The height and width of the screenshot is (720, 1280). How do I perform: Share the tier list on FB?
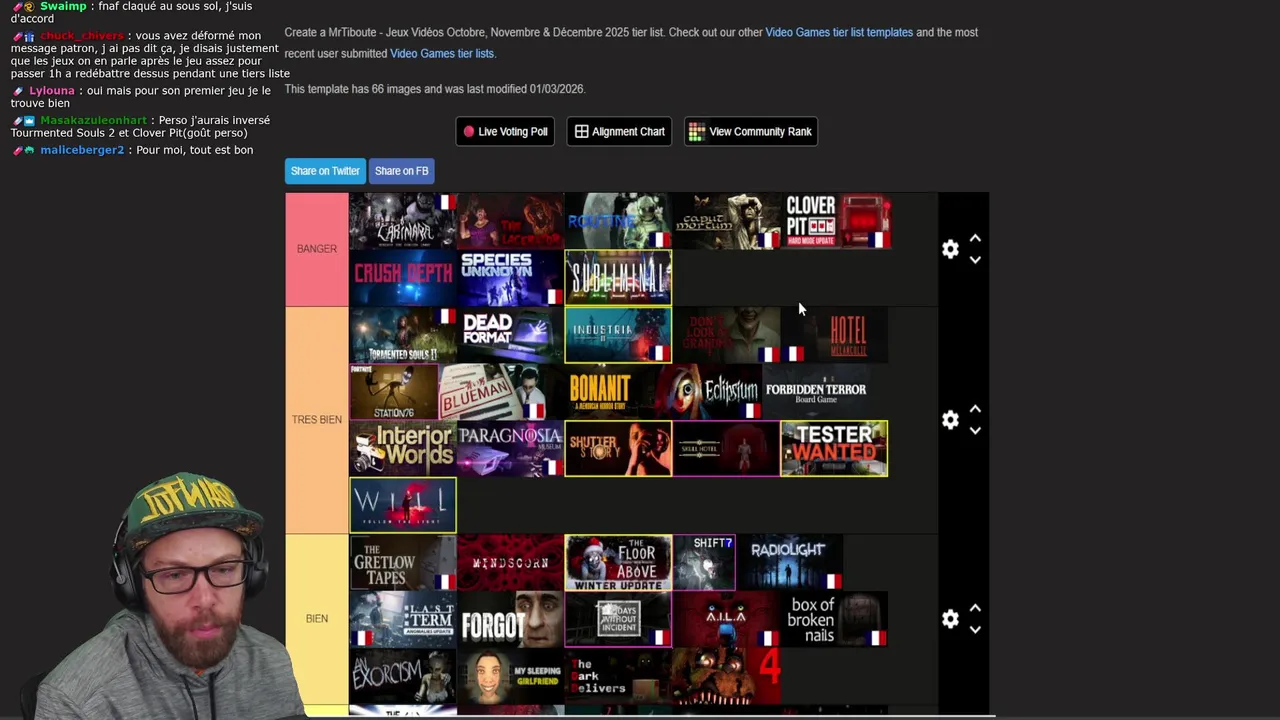401,171
